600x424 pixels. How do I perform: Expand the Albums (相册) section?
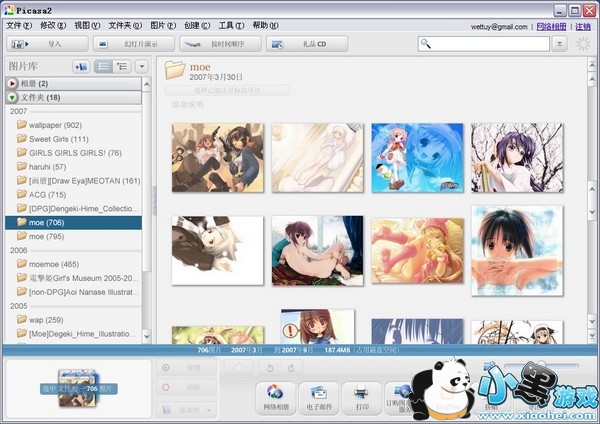(x=12, y=83)
